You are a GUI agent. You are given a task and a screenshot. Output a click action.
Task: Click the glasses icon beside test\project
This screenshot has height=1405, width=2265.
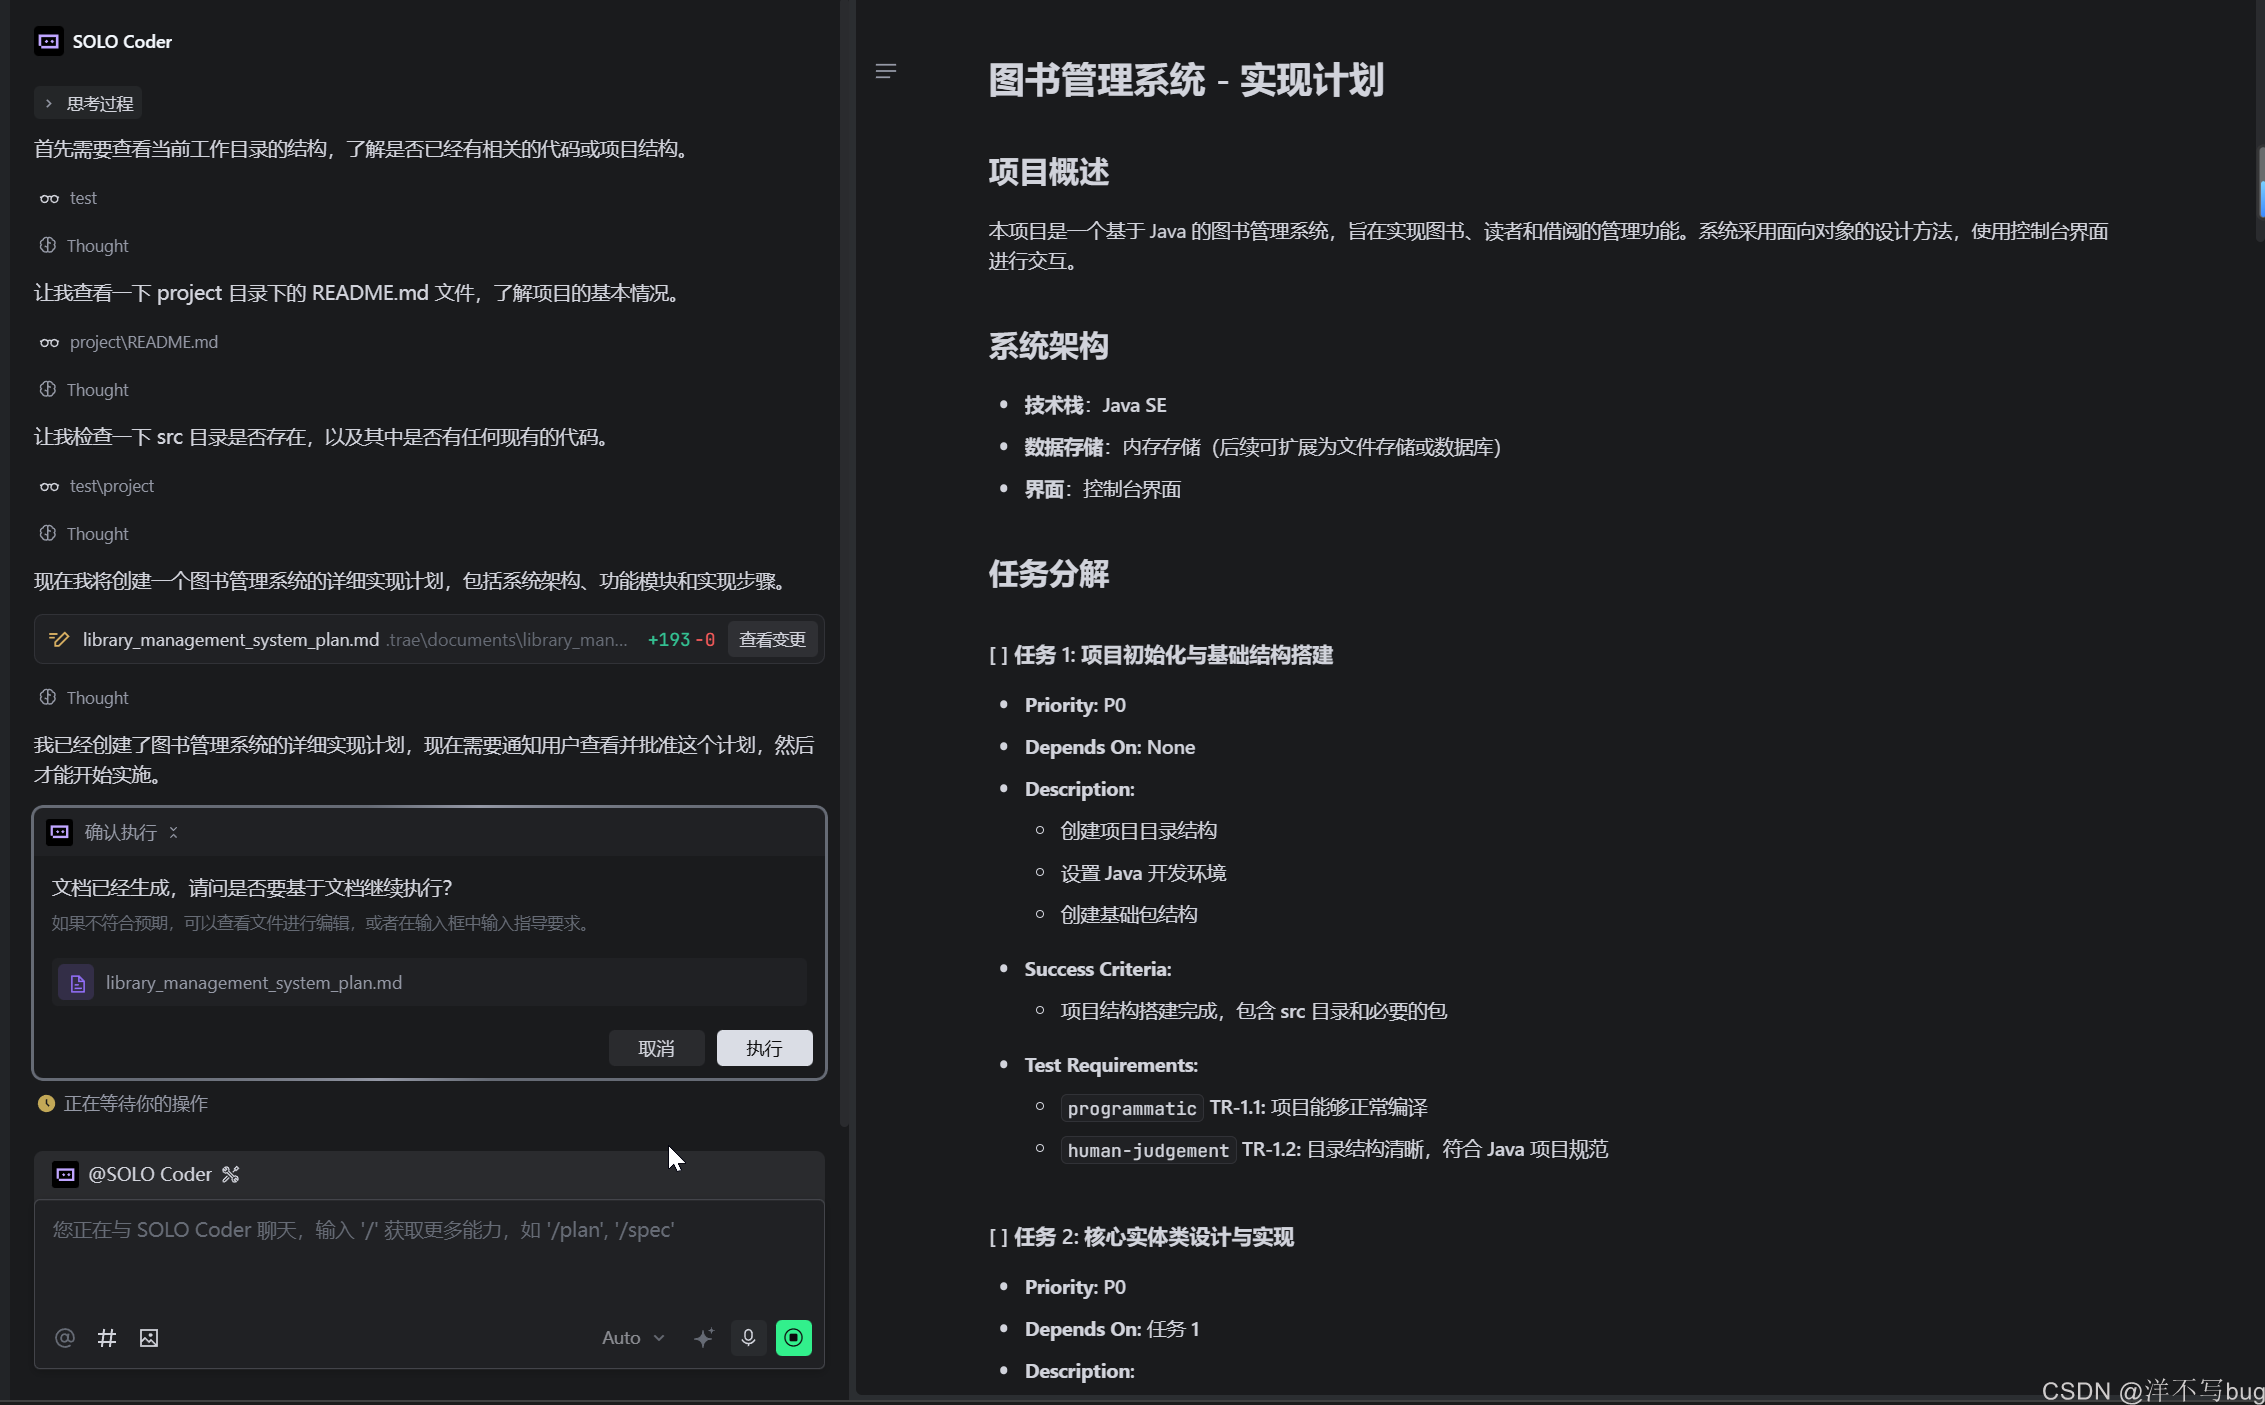(x=49, y=486)
